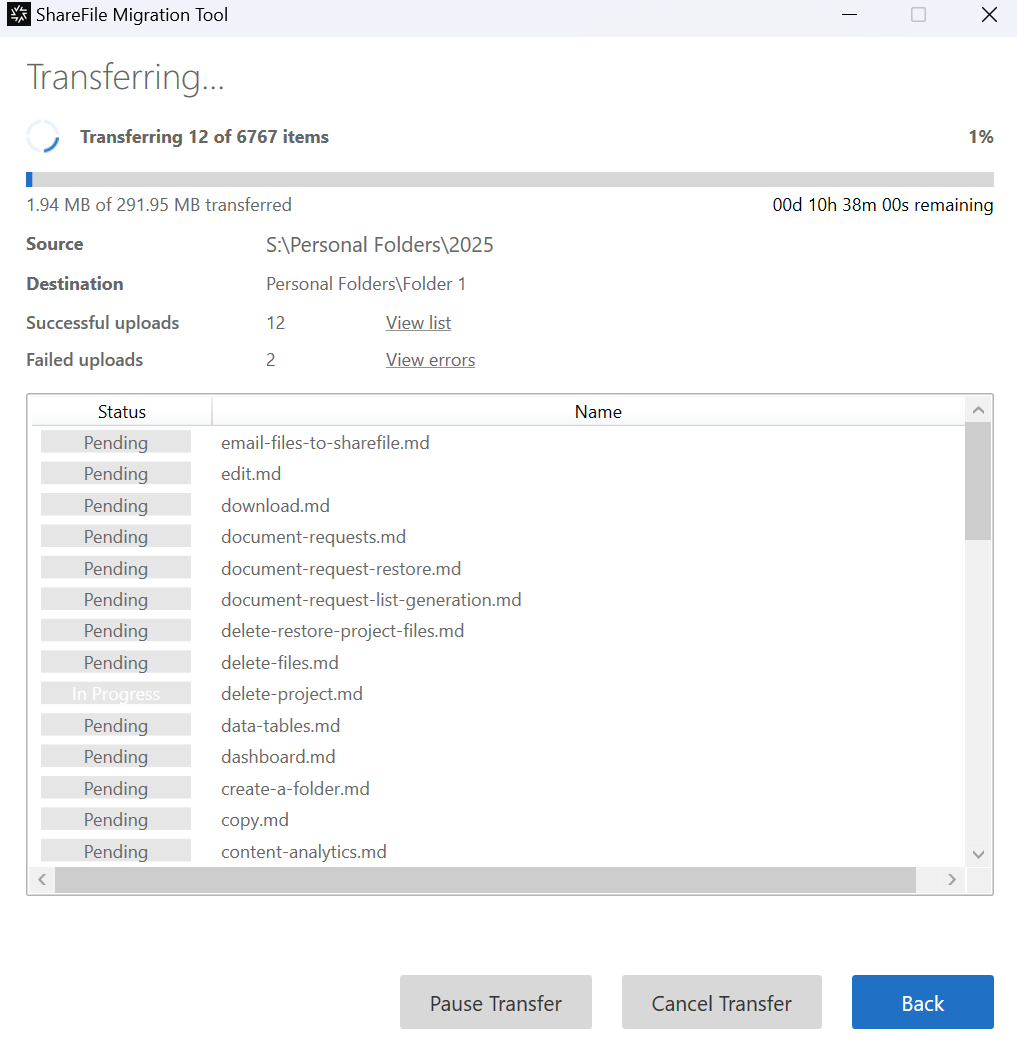Pause the transfer with Pause Transfer button
1017x1046 pixels.
[x=495, y=1002]
